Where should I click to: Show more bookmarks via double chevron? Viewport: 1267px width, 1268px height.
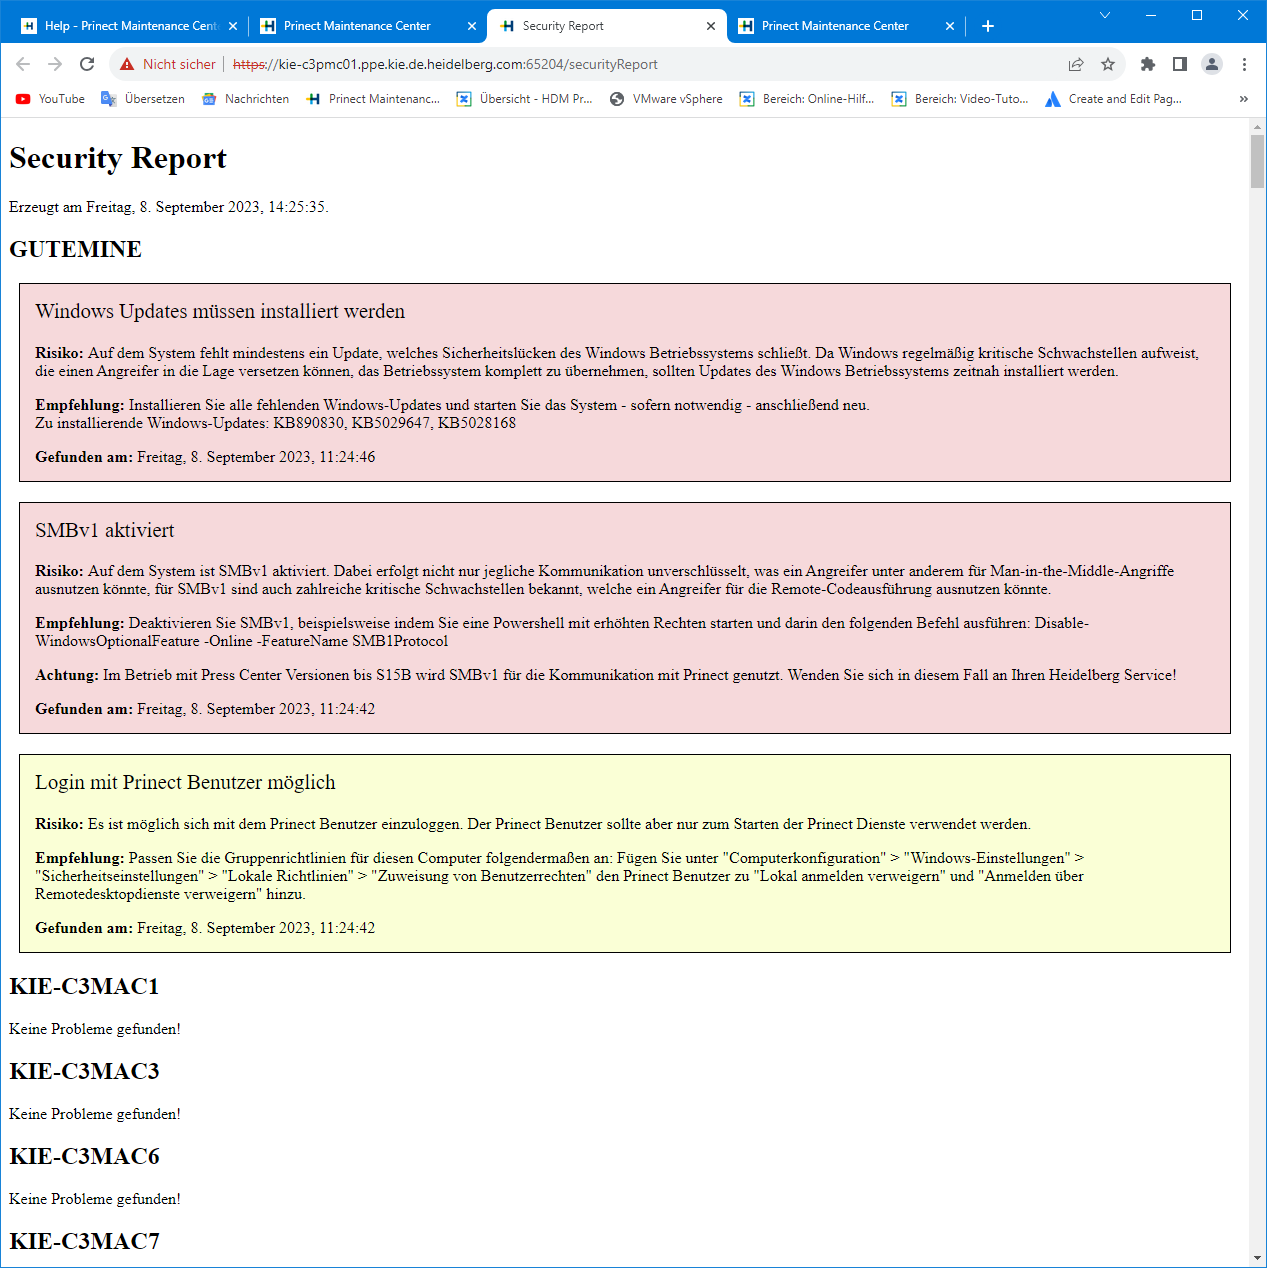(x=1243, y=99)
